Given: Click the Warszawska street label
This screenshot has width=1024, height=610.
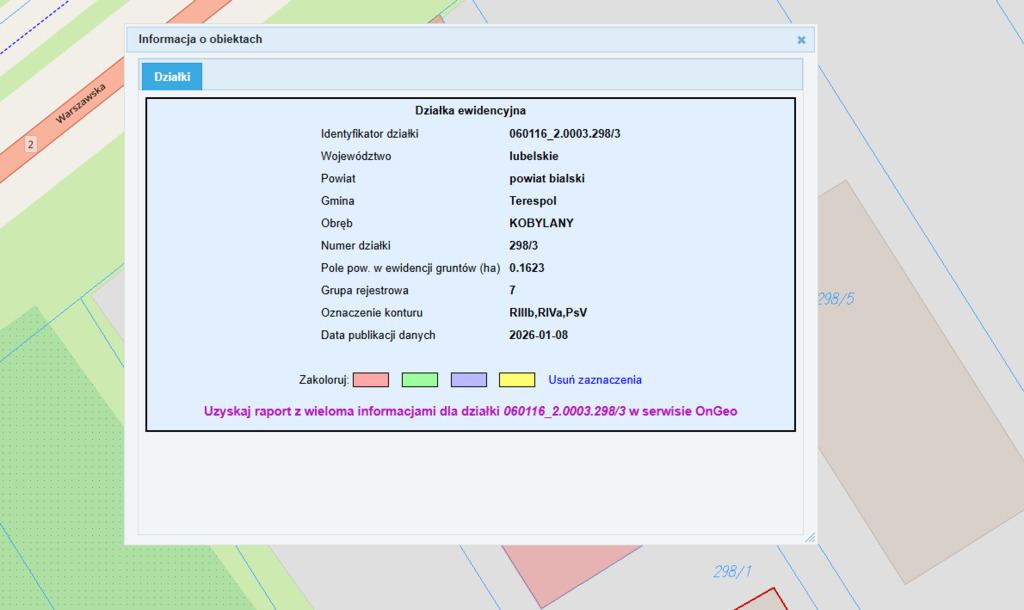Looking at the screenshot, I should [80, 104].
